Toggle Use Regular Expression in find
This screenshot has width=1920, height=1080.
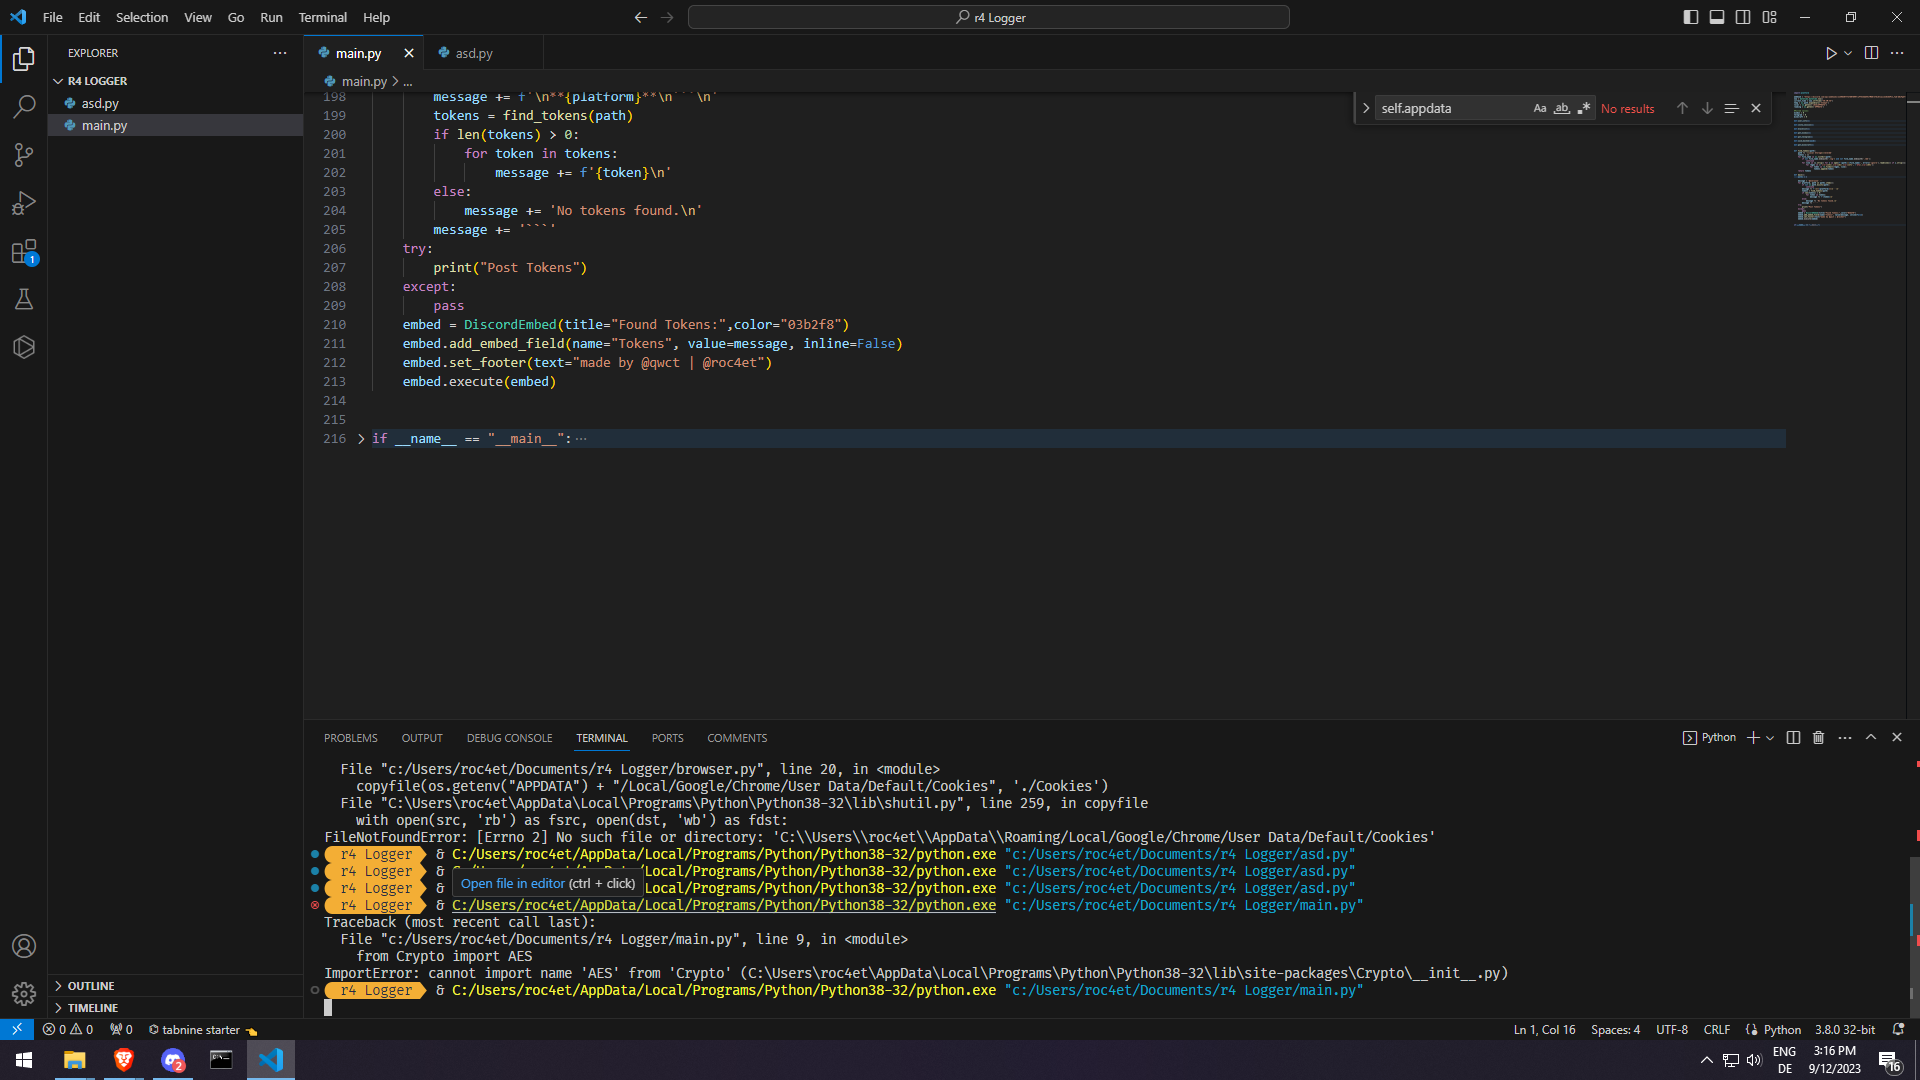[x=1584, y=108]
